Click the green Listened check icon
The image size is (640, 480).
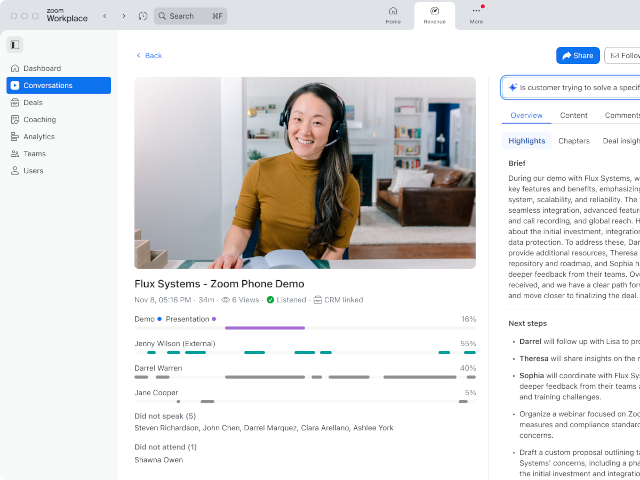[x=270, y=300]
